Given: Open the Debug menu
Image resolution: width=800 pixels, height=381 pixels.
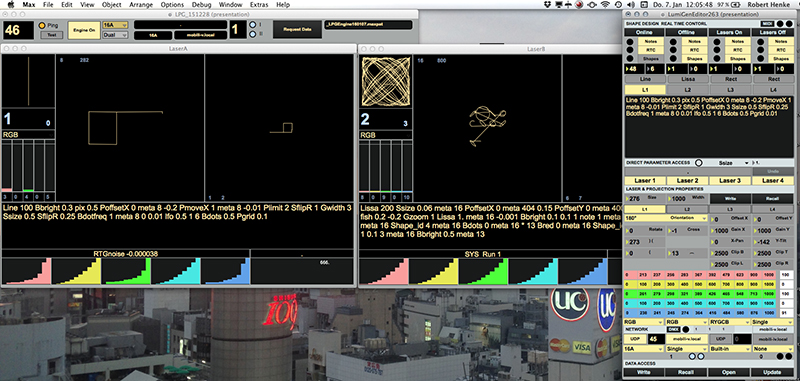Looking at the screenshot, I should coord(202,5).
